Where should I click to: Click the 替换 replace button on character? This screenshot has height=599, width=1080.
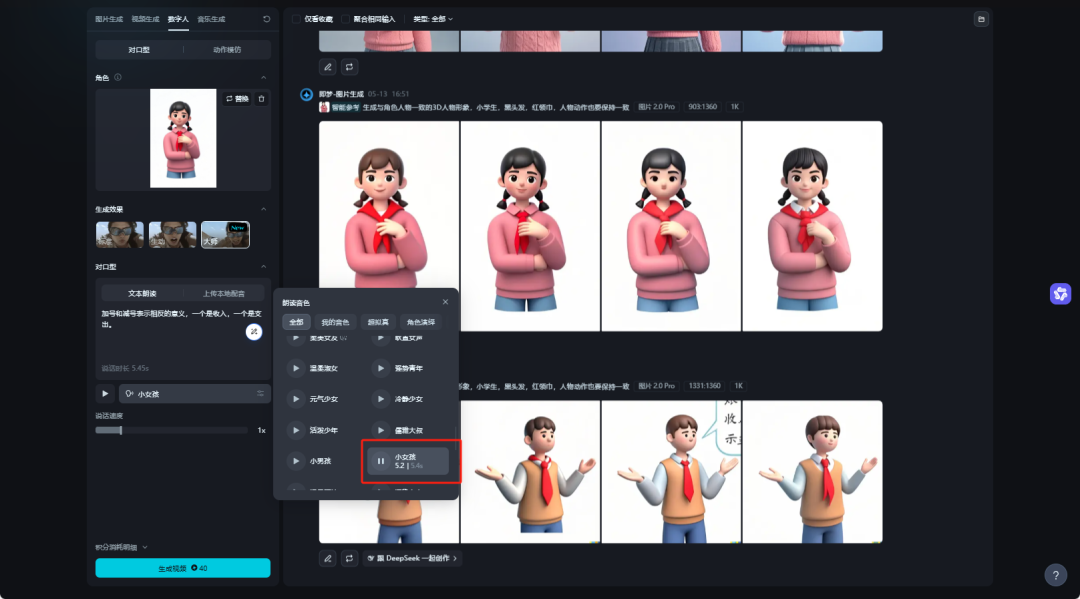tap(237, 99)
